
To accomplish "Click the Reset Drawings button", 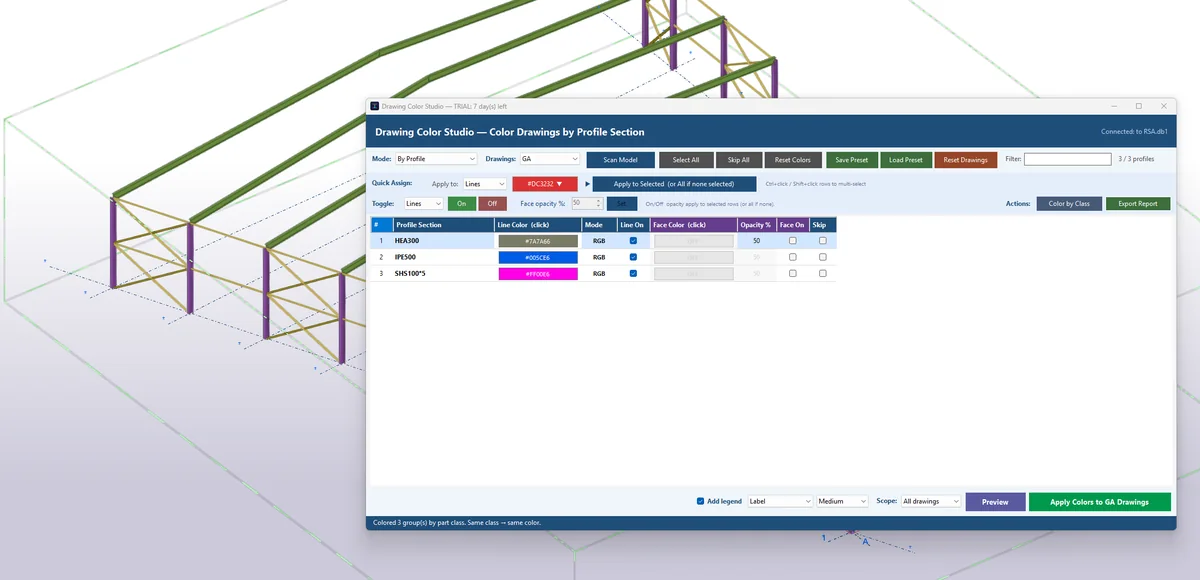I will click(x=966, y=160).
